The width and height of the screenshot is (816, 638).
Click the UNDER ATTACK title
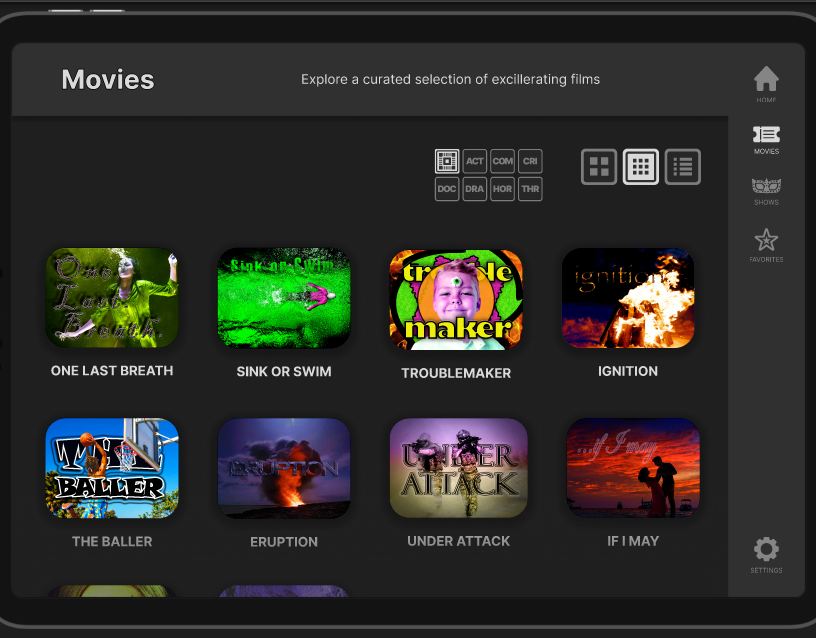(x=458, y=541)
